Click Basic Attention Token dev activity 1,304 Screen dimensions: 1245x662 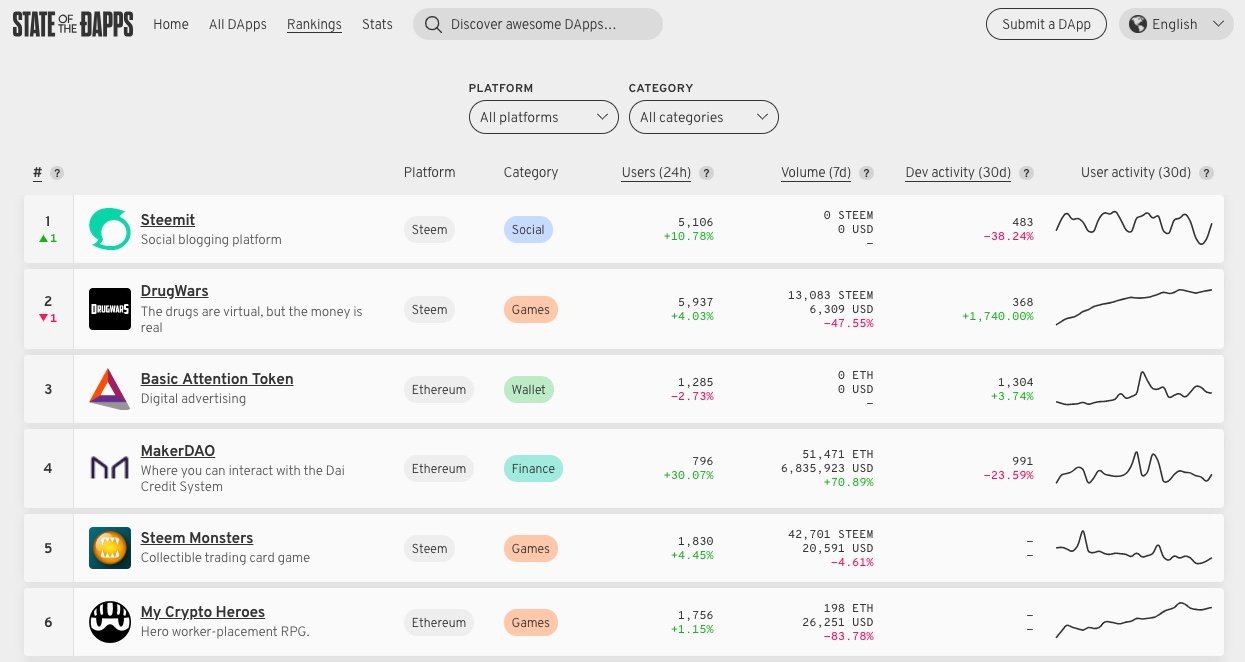point(1016,382)
